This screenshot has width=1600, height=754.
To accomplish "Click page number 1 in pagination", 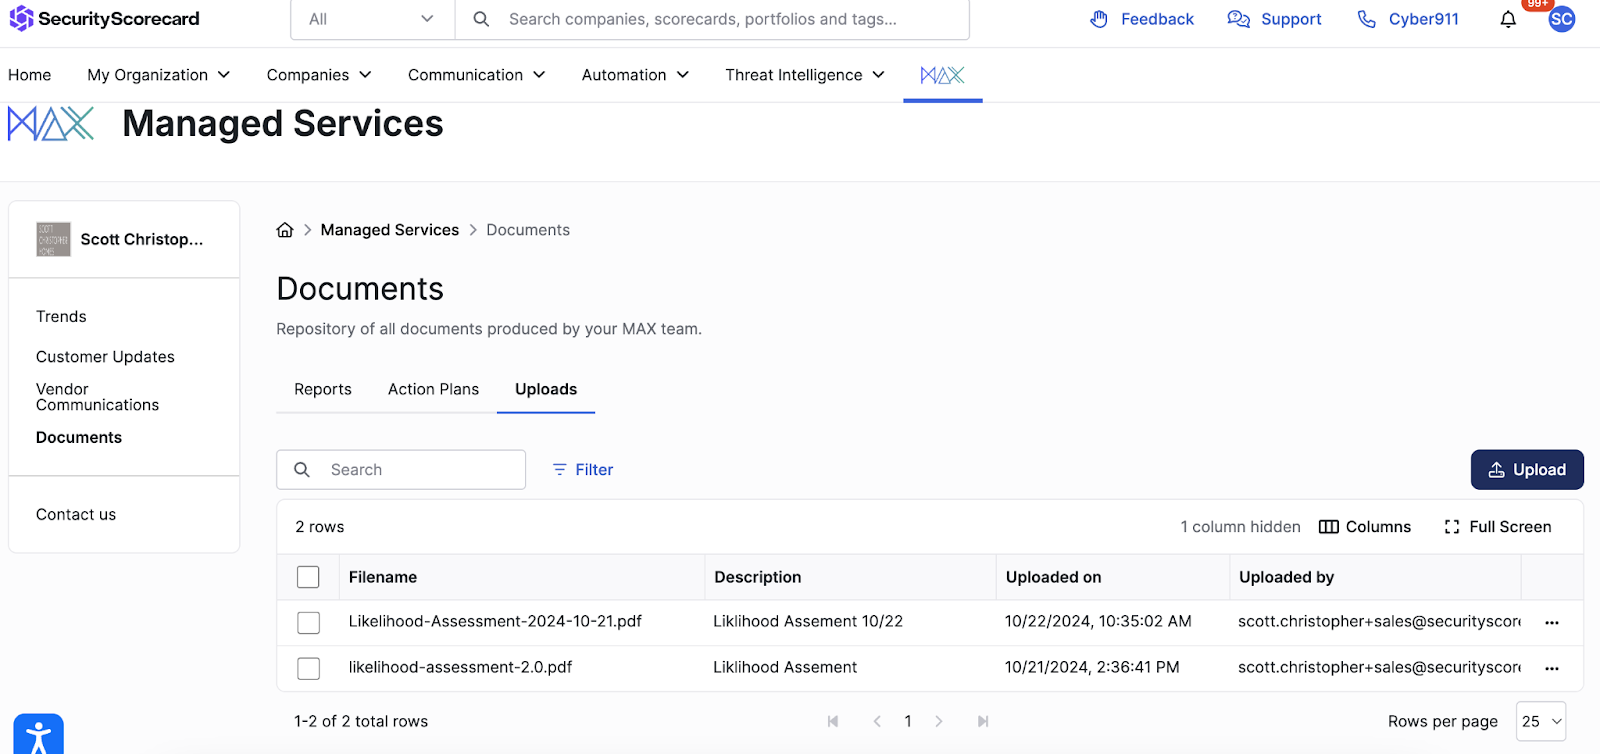I will [x=908, y=721].
